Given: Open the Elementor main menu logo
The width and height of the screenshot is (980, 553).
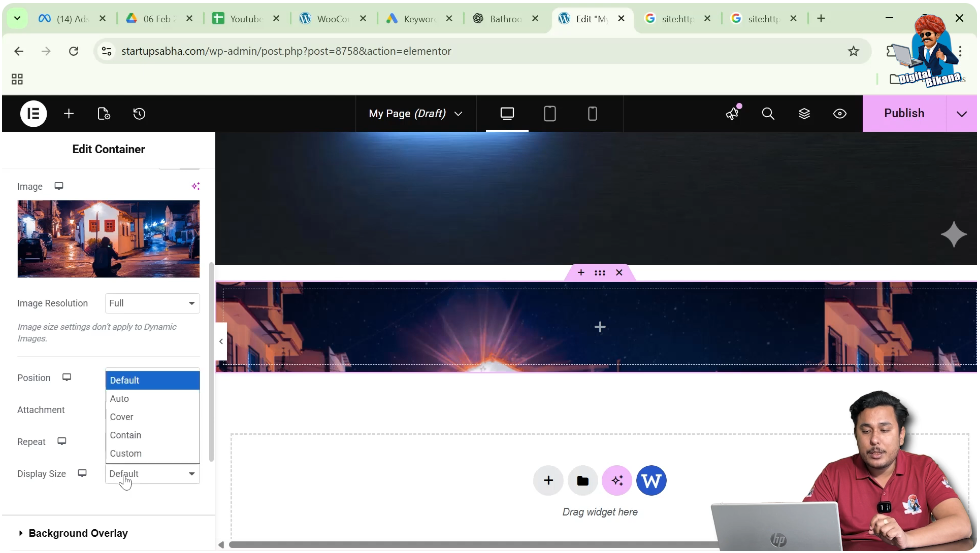Looking at the screenshot, I should [34, 114].
